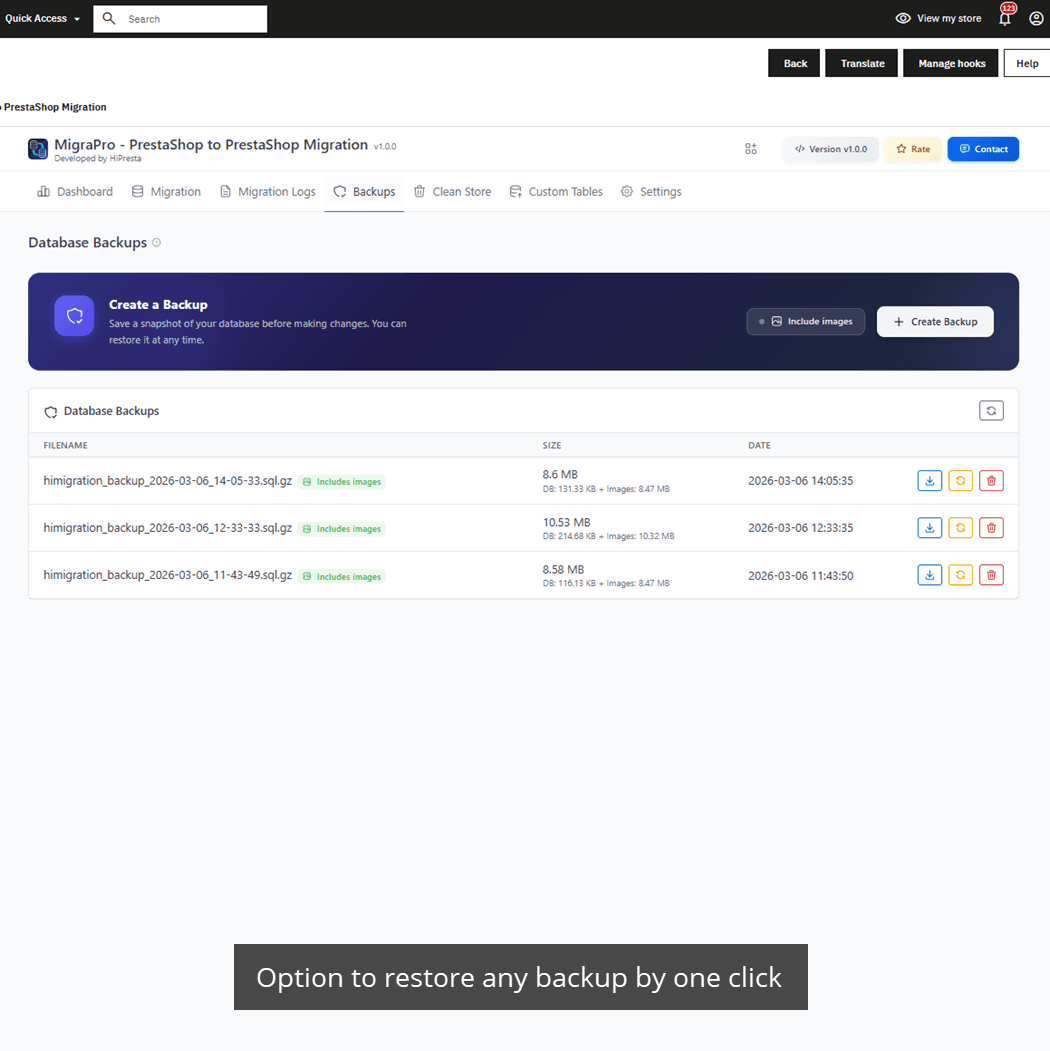The width and height of the screenshot is (1050, 1051).
Task: Click the Version v1.0.0 button
Action: click(830, 149)
